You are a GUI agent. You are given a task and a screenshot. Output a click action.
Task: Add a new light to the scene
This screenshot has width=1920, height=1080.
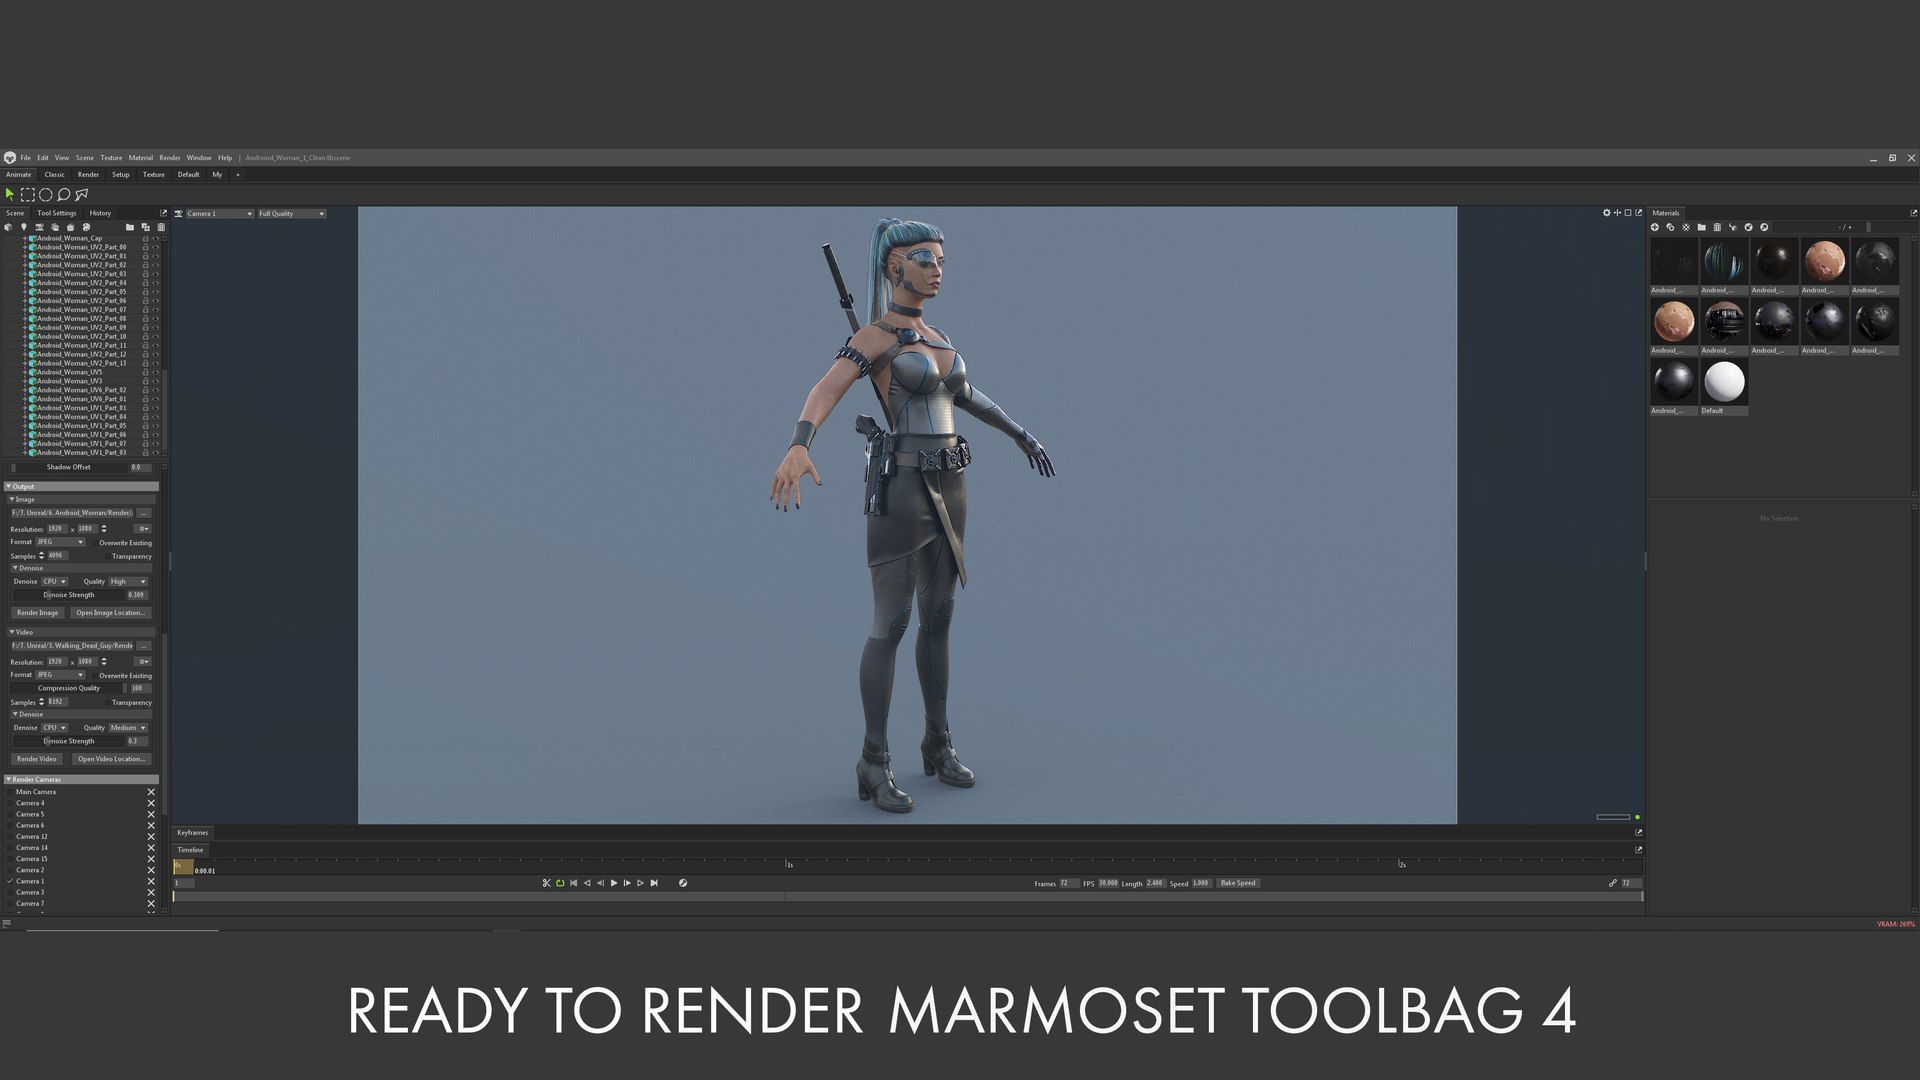[24, 227]
